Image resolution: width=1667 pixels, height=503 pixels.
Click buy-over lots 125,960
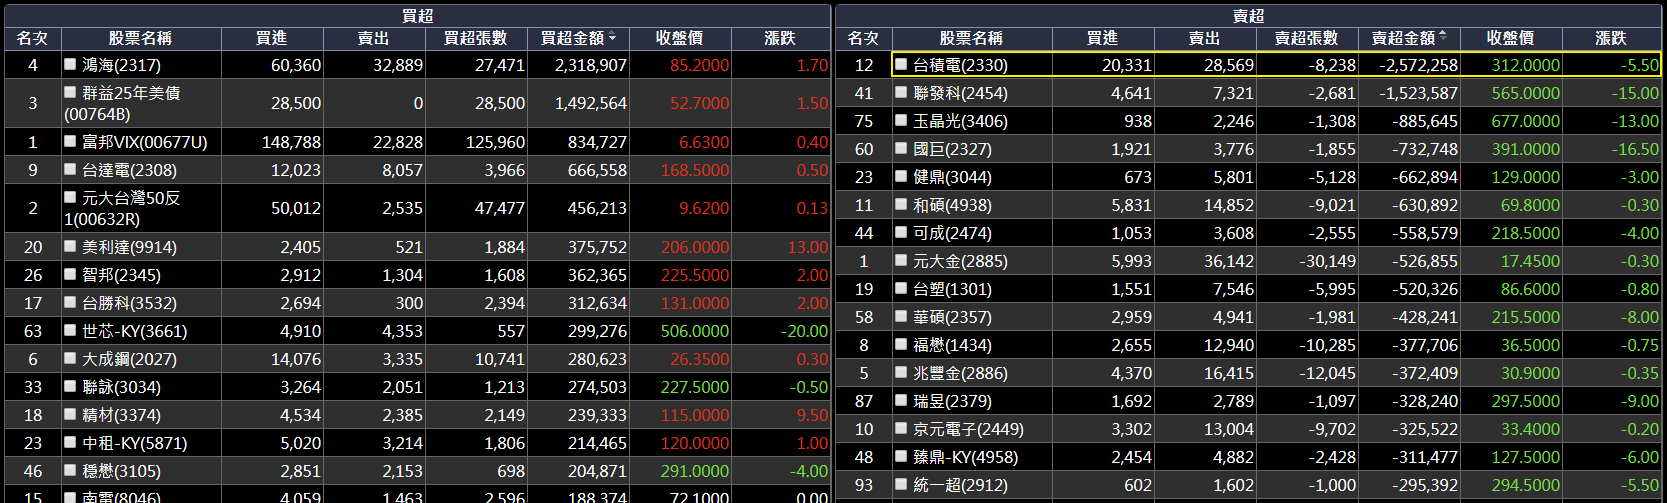coord(495,143)
